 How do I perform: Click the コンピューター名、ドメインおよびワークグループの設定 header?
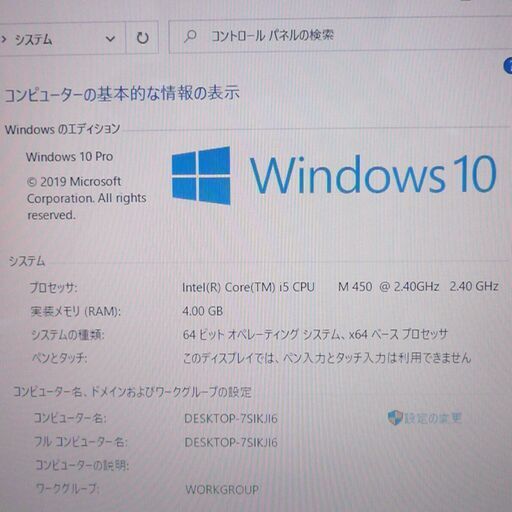132,392
